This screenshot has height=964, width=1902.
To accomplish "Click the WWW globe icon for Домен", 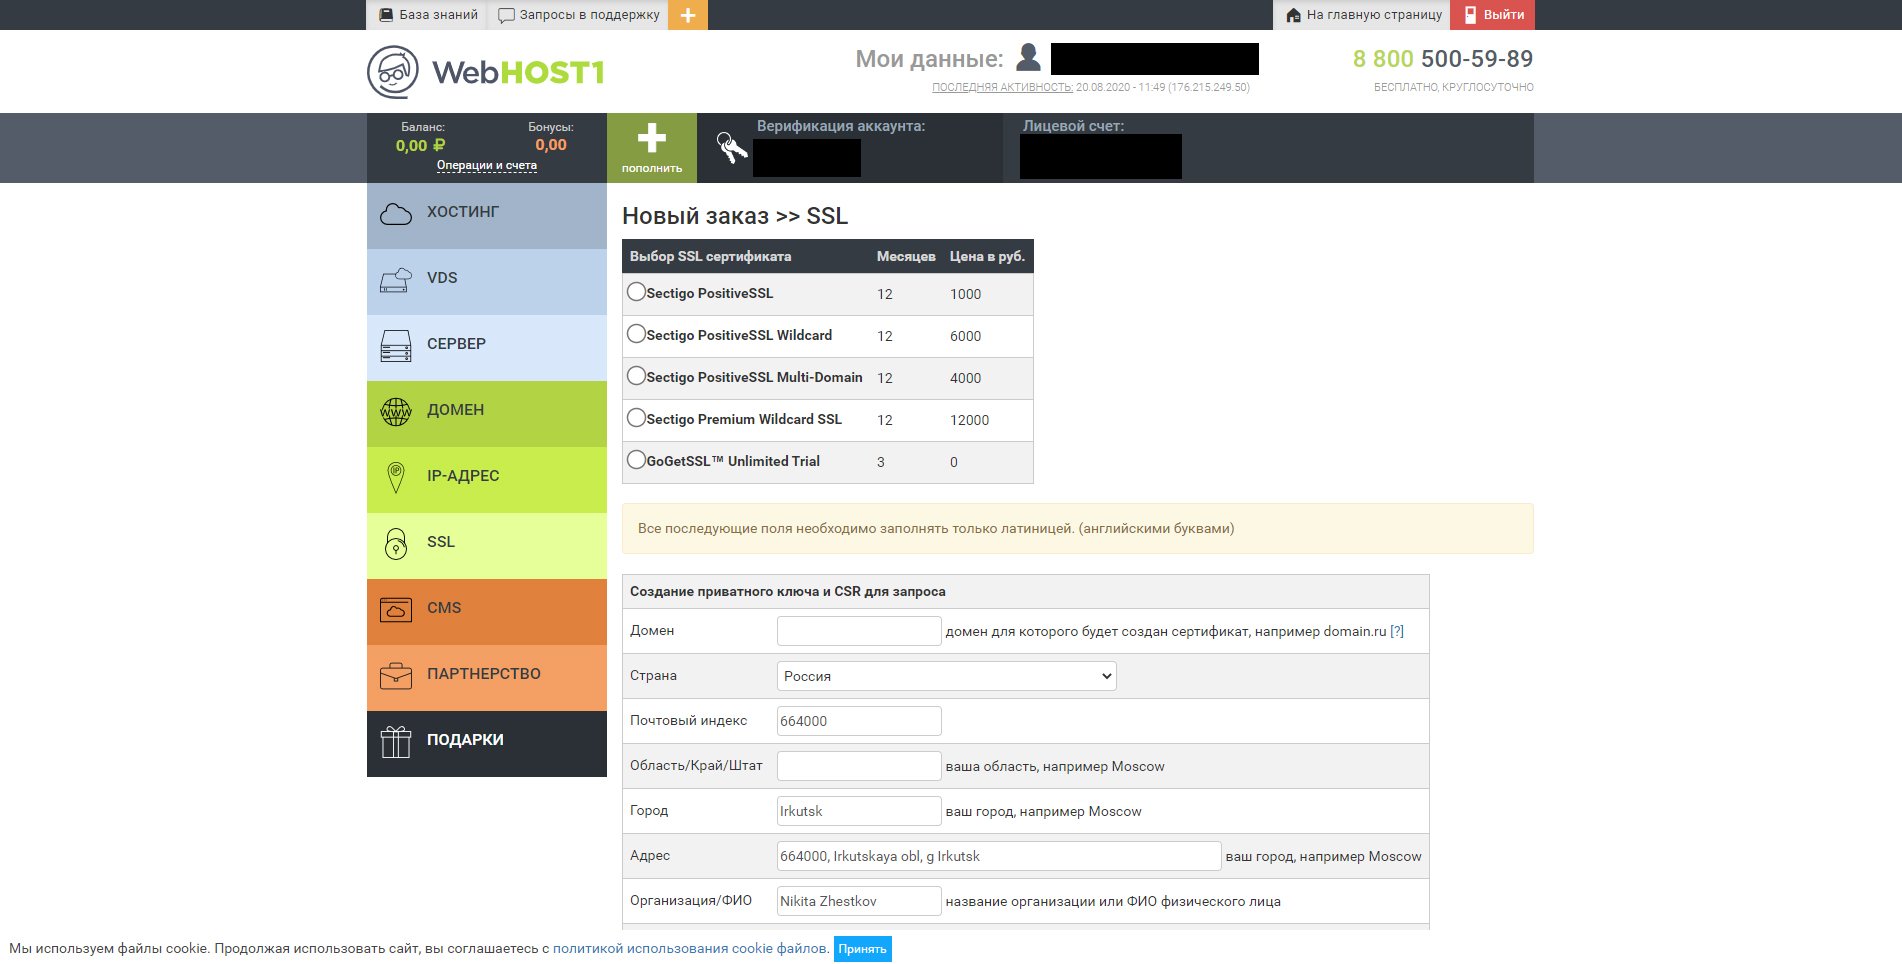I will [396, 411].
